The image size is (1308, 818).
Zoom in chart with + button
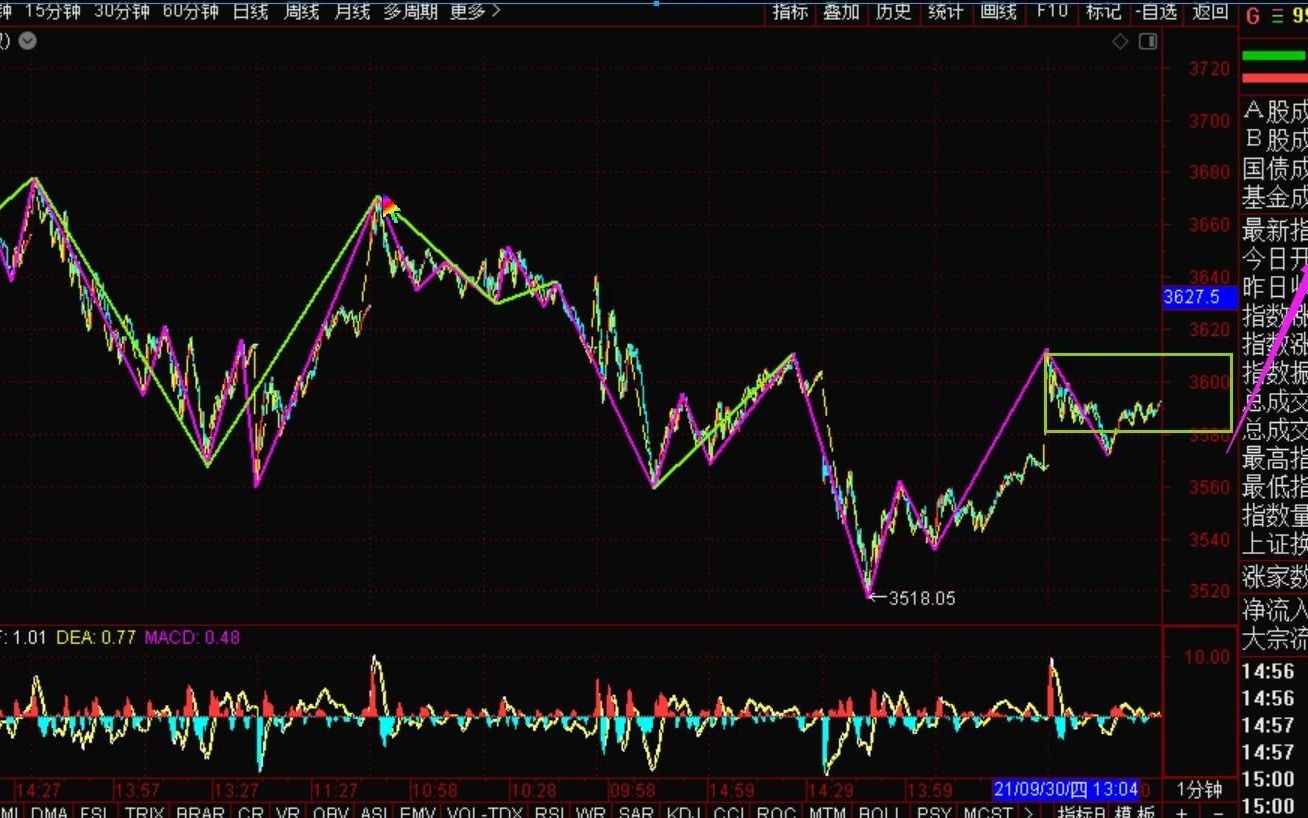click(1182, 813)
